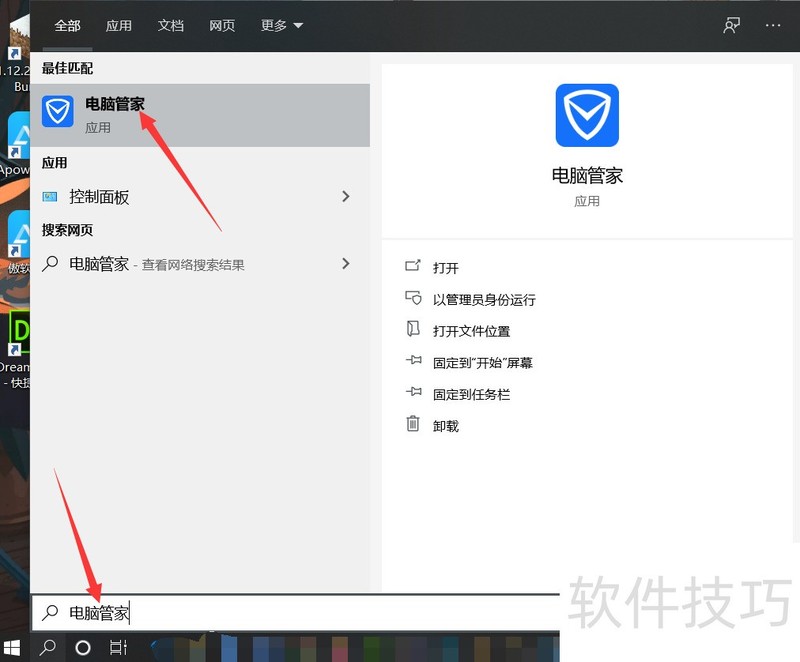This screenshot has width=800, height=662.
Task: Click 卸载 to uninstall app
Action: click(445, 426)
